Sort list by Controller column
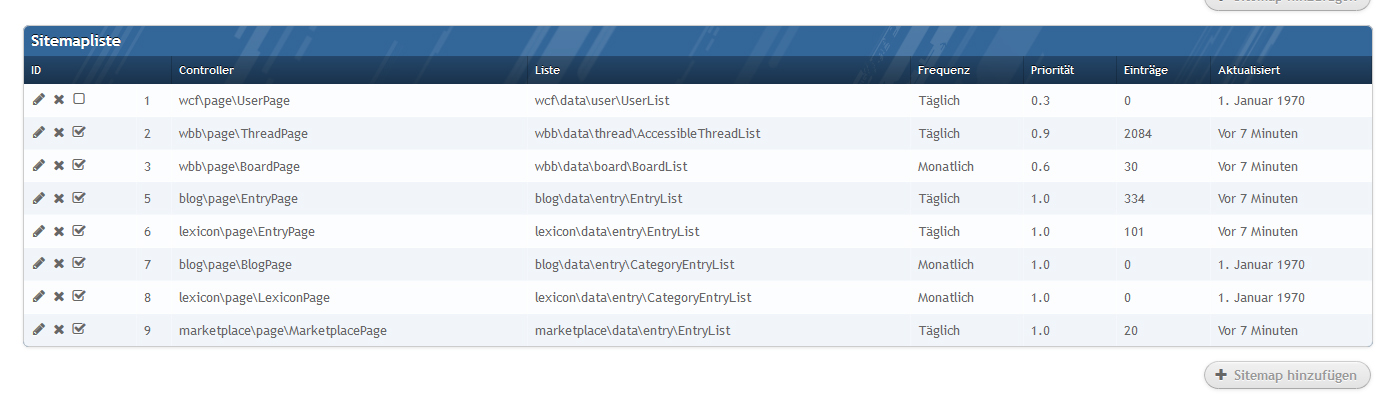This screenshot has height=401, width=1394. 206,71
